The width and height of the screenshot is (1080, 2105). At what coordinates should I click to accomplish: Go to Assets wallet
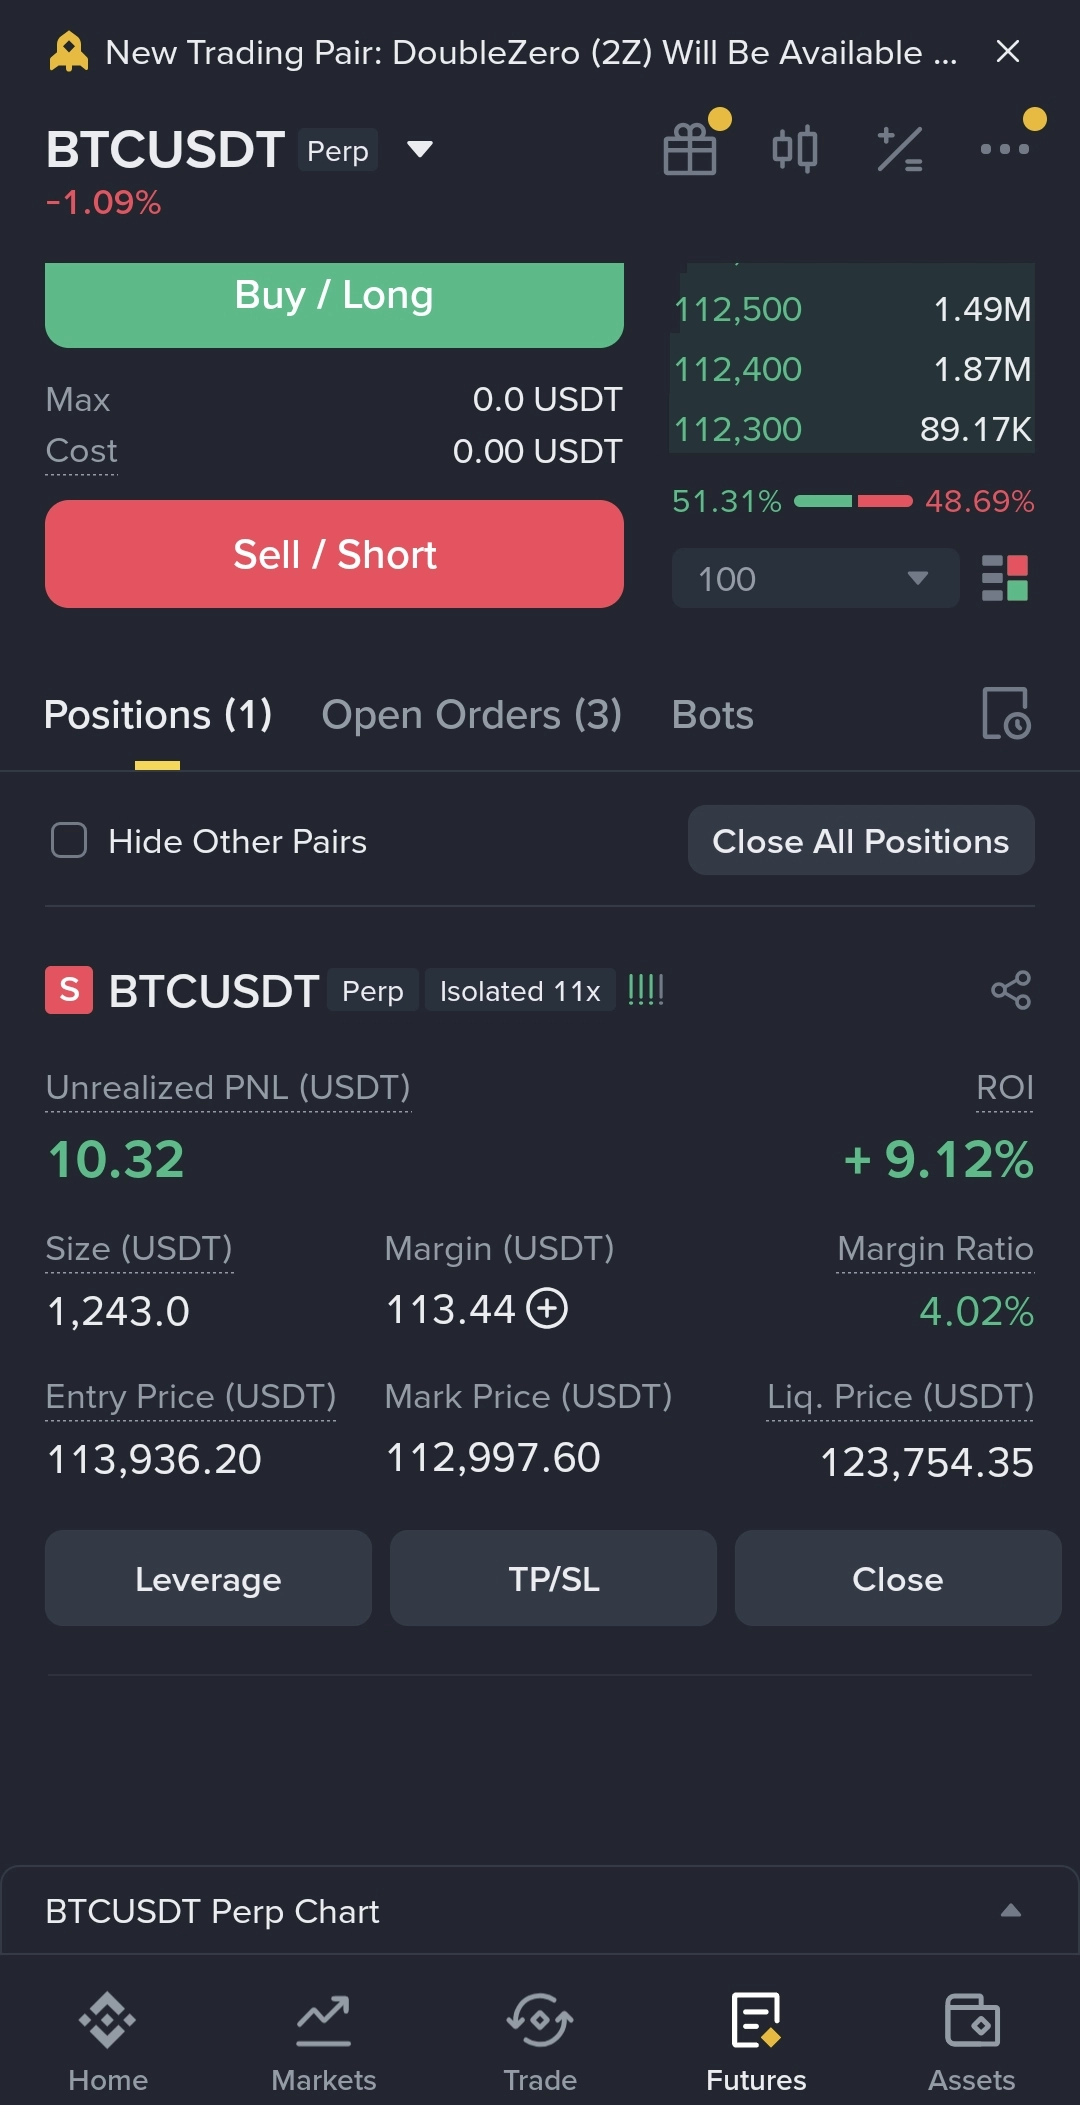[971, 2040]
